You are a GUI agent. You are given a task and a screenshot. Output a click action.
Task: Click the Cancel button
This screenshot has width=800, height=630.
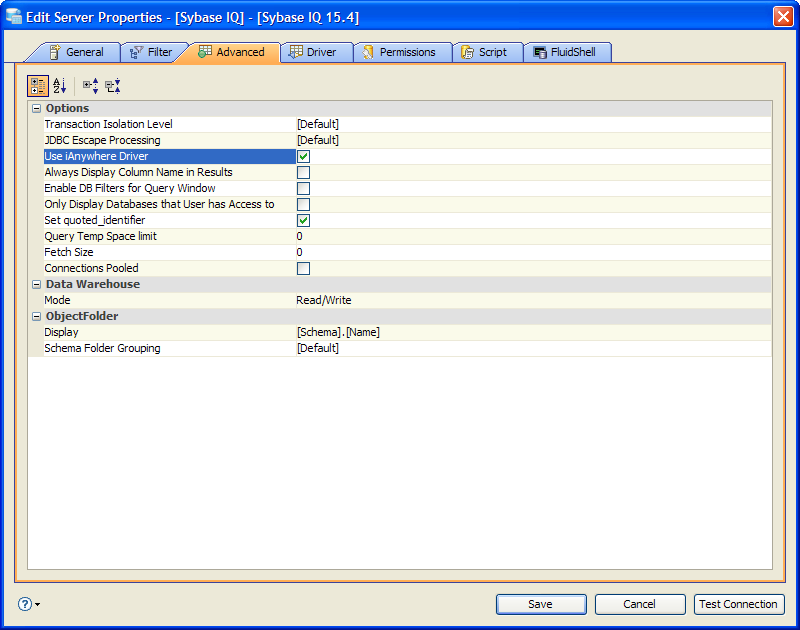640,604
